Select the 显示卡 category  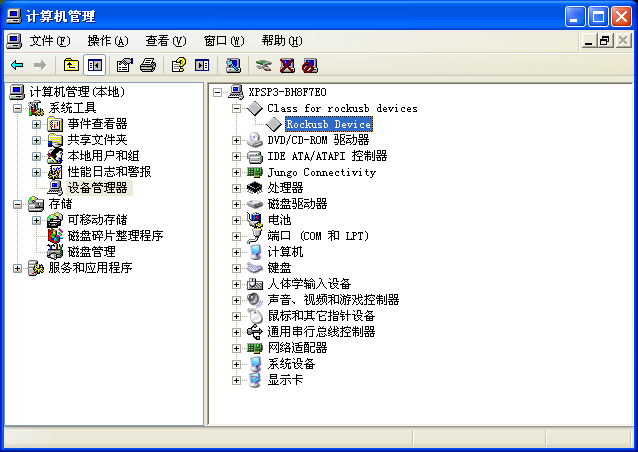[285, 380]
